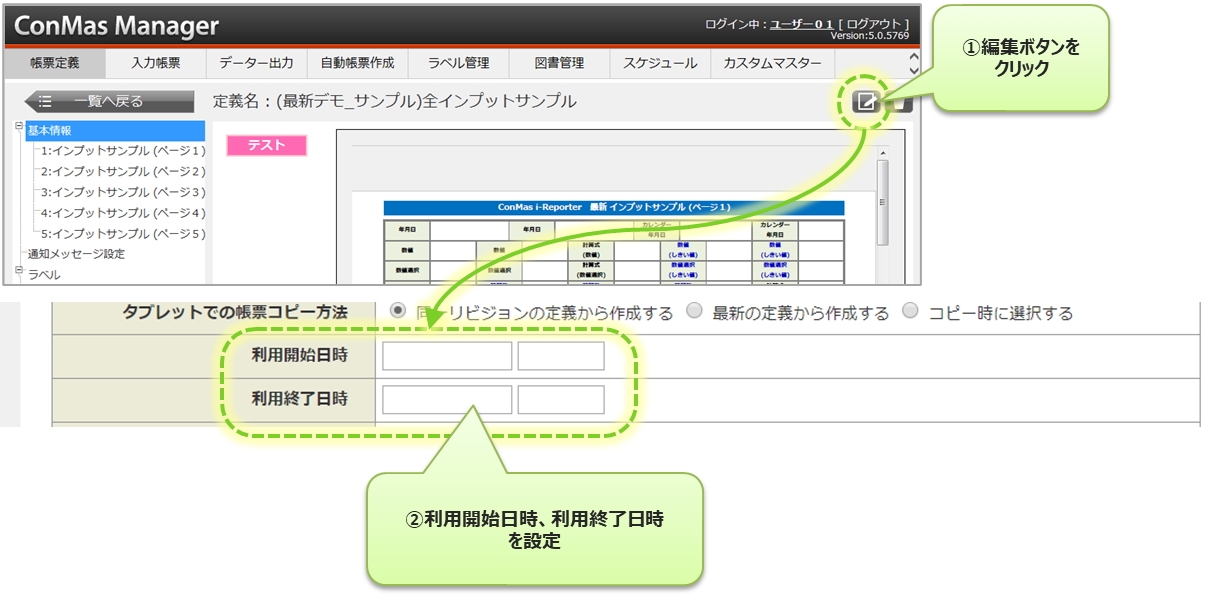Switch to the データー出力 tab
Viewport: 1219px width, 596px height.
pos(256,63)
